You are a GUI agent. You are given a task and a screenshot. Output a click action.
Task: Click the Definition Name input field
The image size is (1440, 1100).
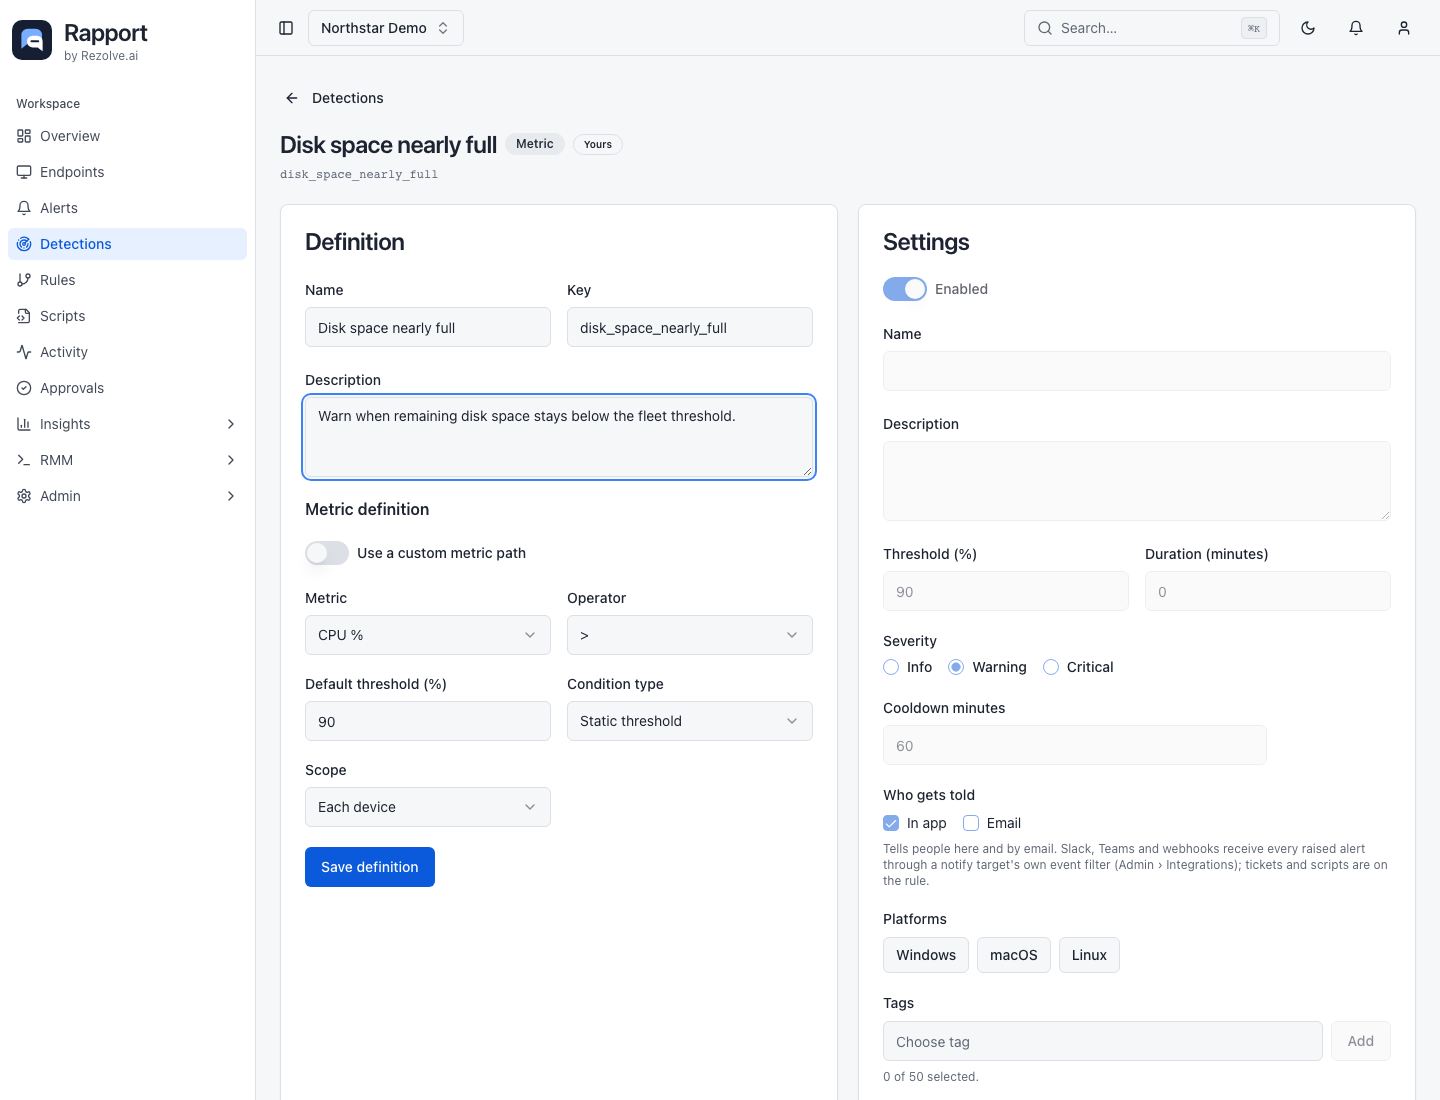(428, 327)
